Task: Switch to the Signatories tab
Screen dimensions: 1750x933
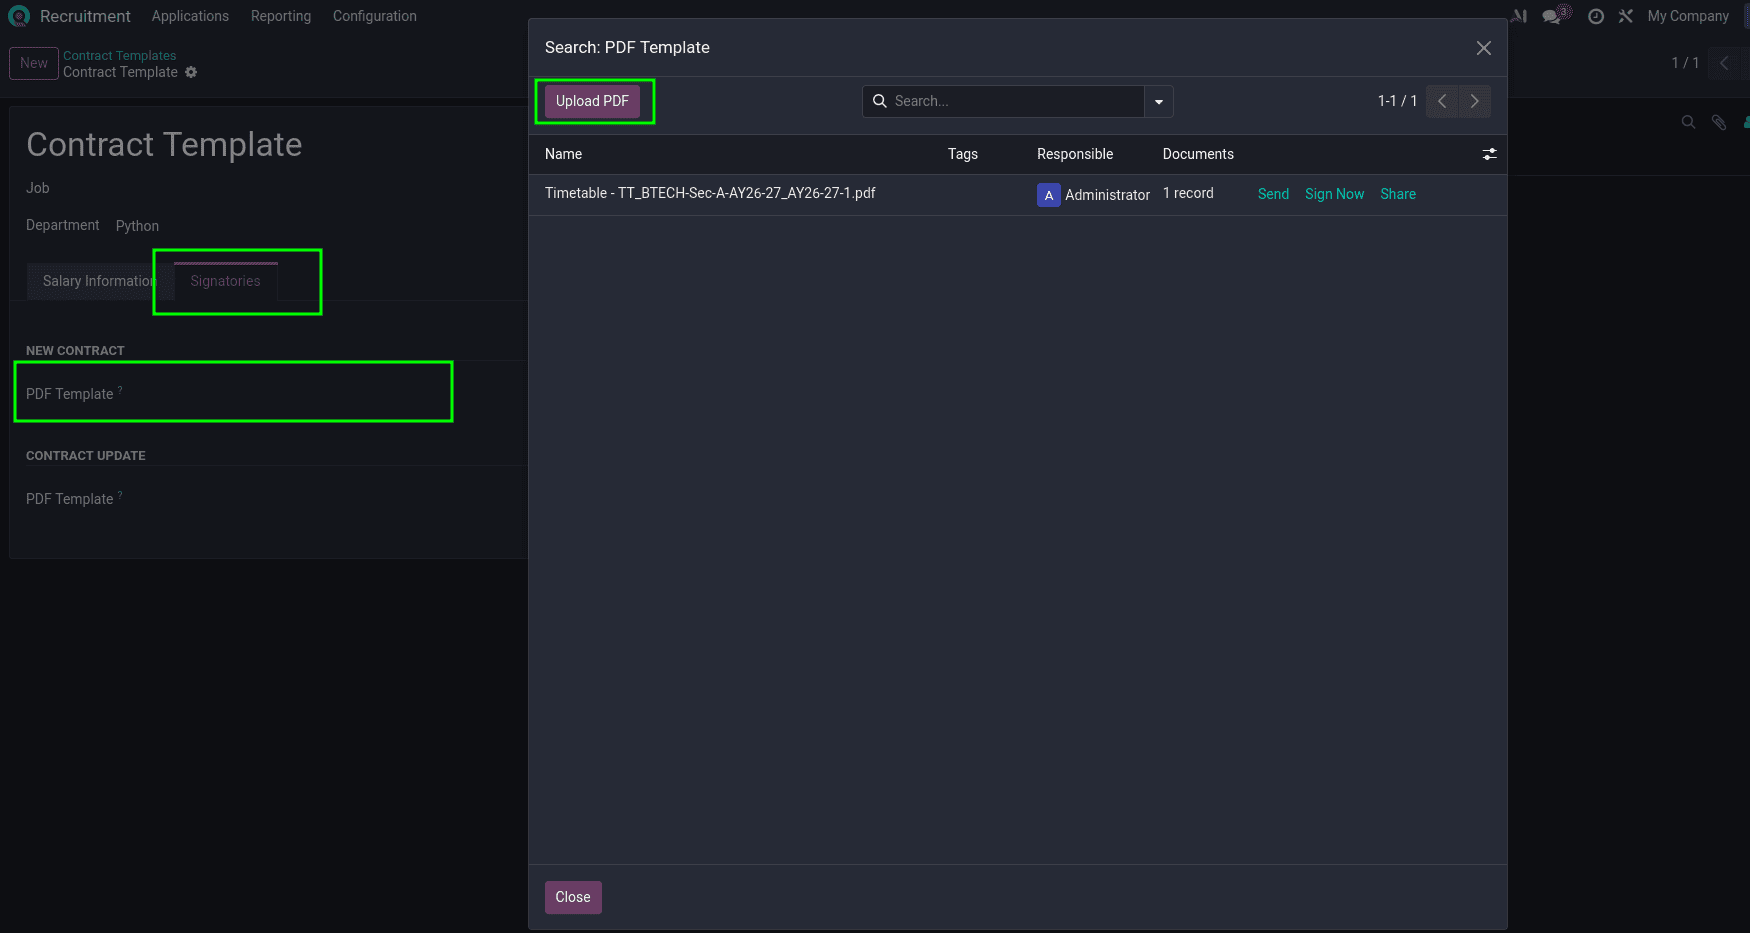Action: click(225, 281)
